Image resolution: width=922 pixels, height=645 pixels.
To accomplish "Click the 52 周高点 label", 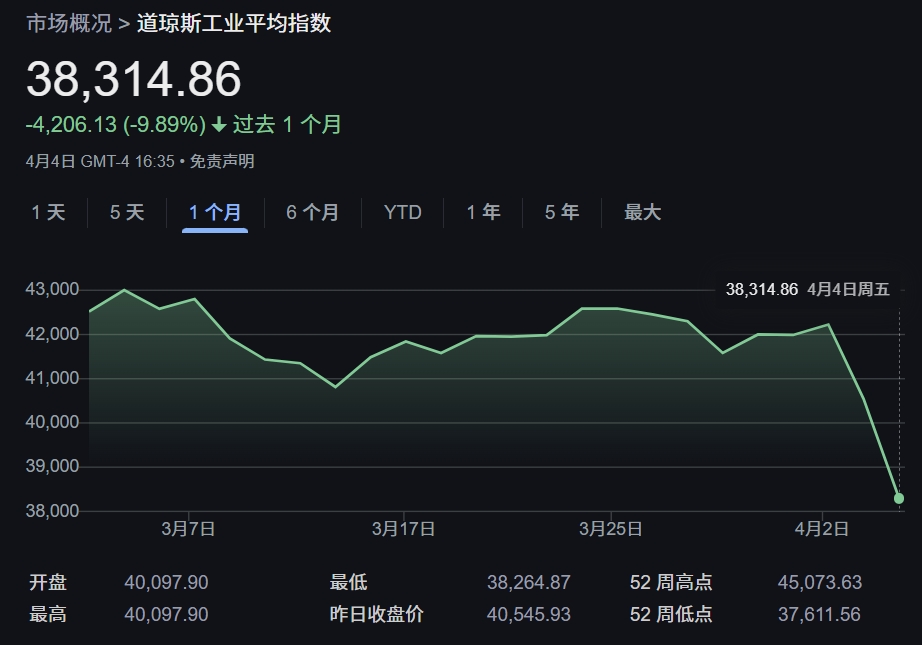I will click(671, 582).
